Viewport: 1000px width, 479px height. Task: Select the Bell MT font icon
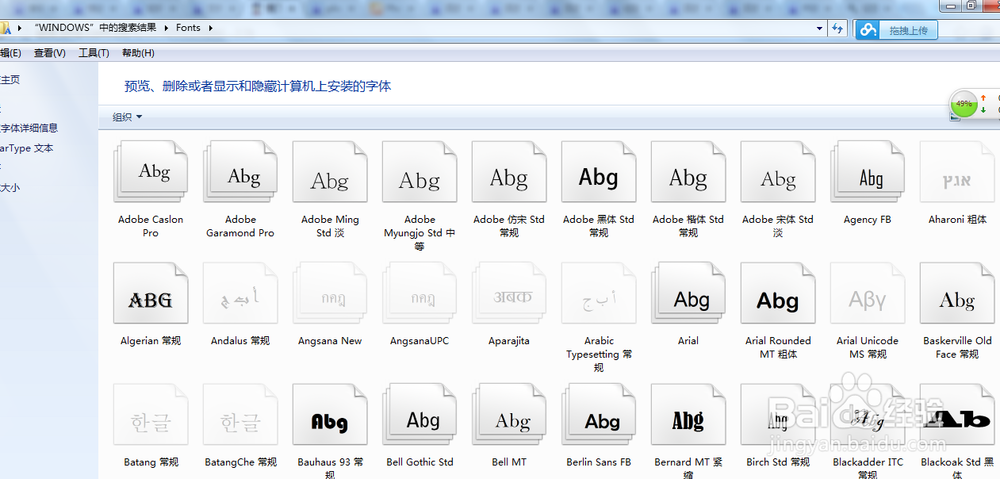tap(509, 414)
